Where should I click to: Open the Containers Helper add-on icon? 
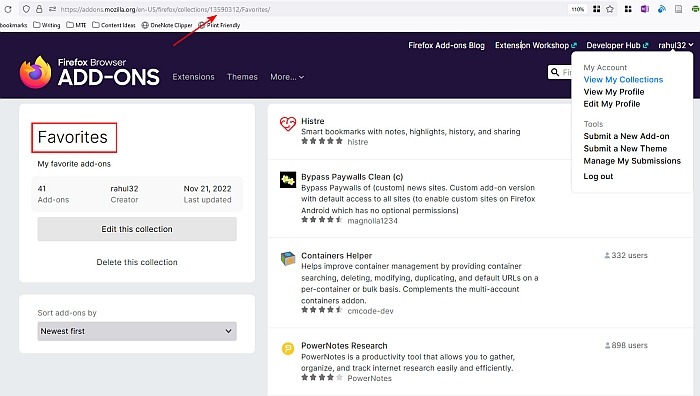[x=288, y=258]
